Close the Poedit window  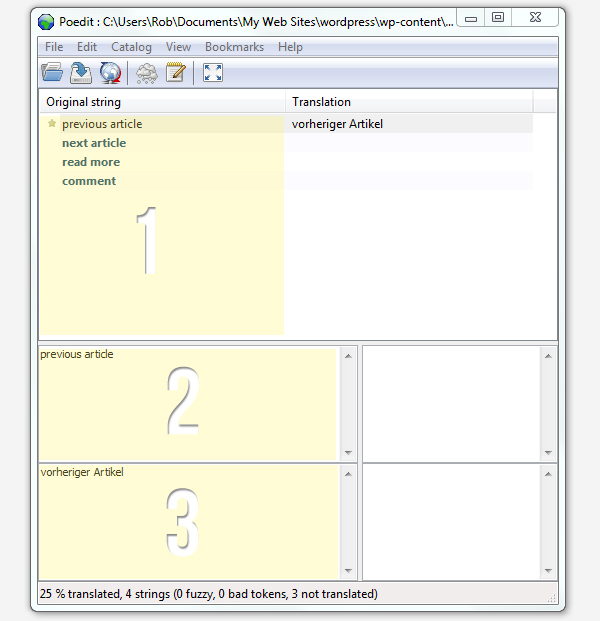click(x=535, y=17)
